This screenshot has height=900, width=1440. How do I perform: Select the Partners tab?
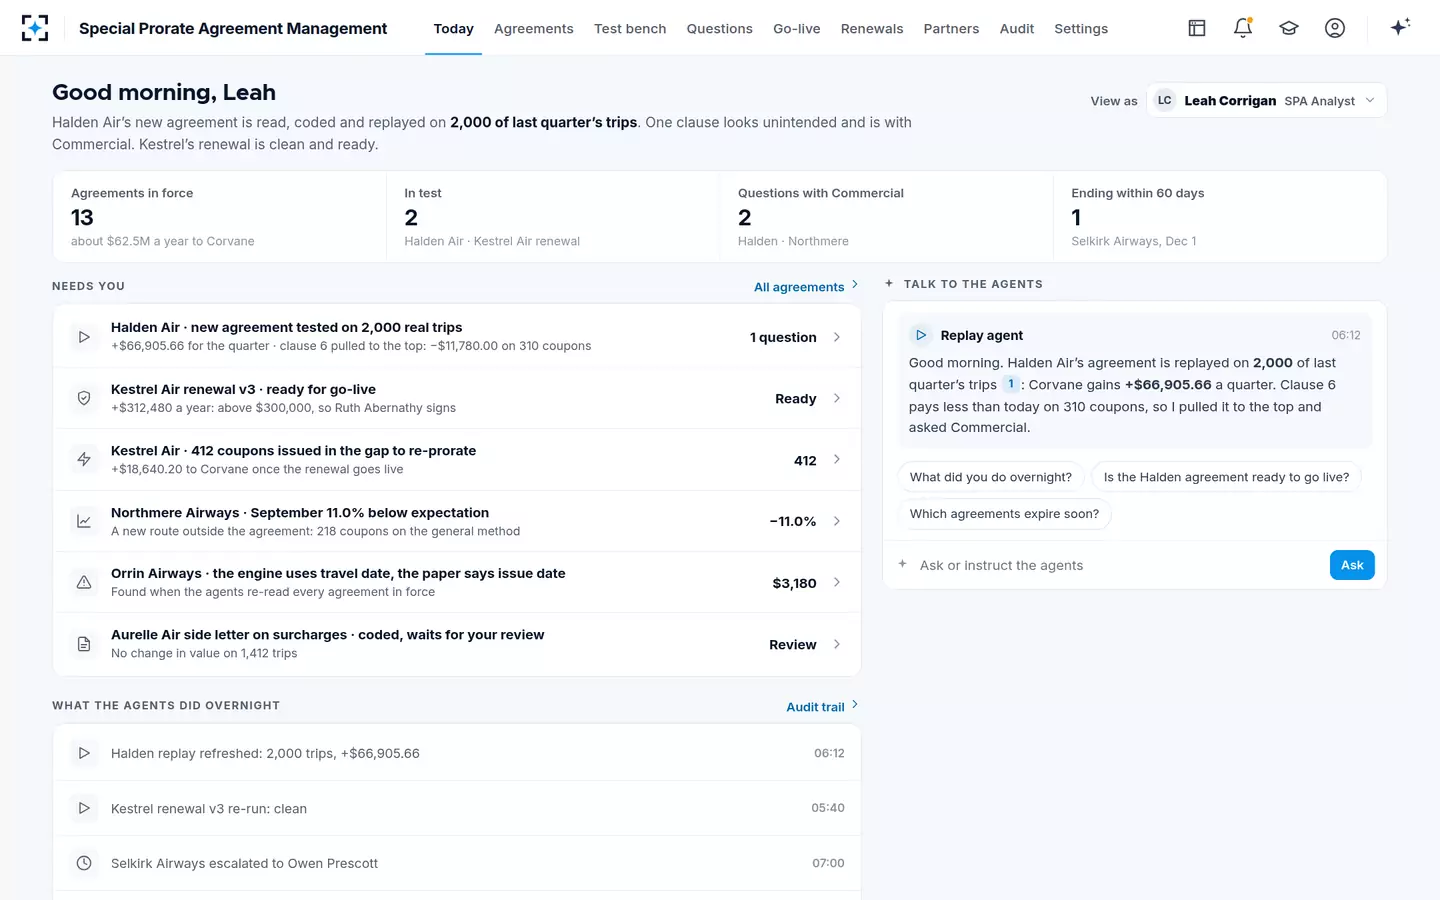(x=951, y=28)
